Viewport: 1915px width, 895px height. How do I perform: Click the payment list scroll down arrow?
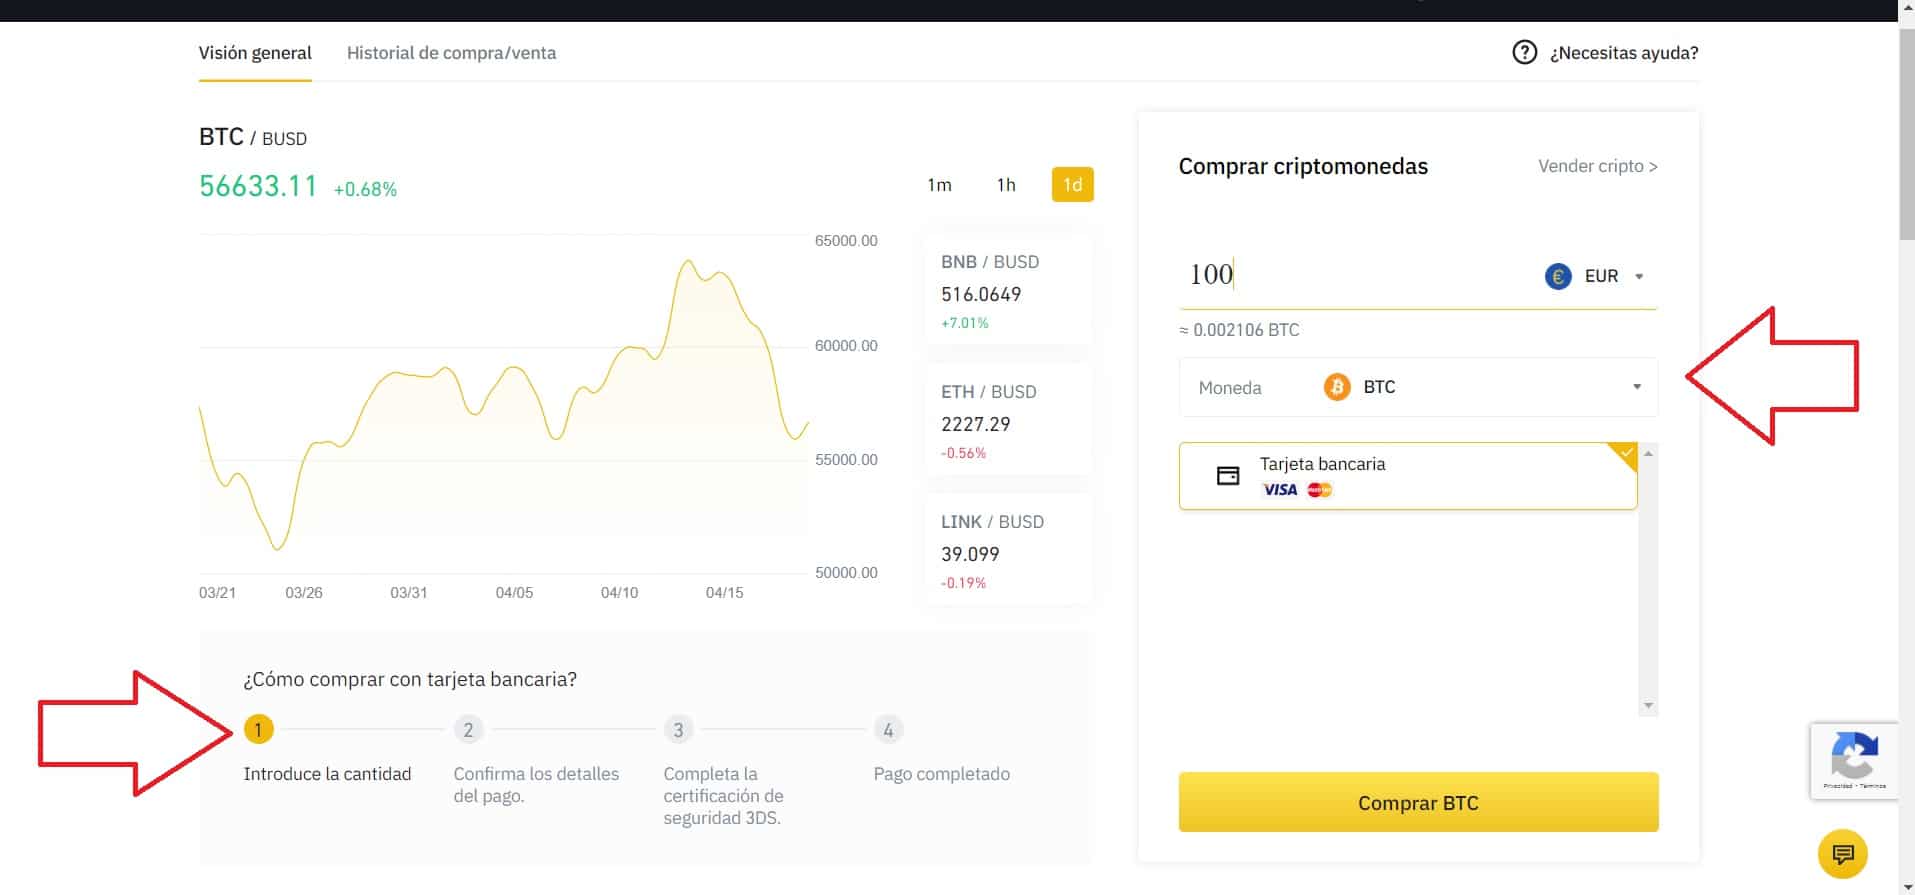click(x=1648, y=706)
